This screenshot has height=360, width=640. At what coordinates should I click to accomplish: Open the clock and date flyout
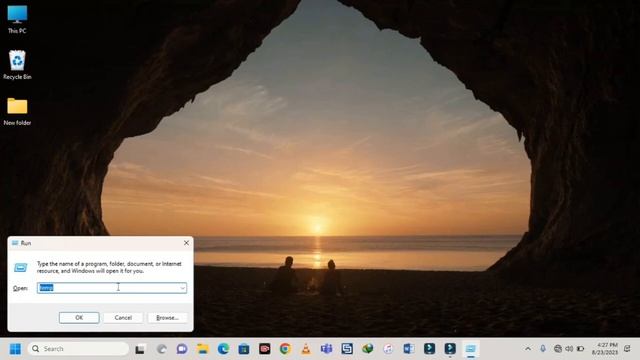click(x=604, y=349)
